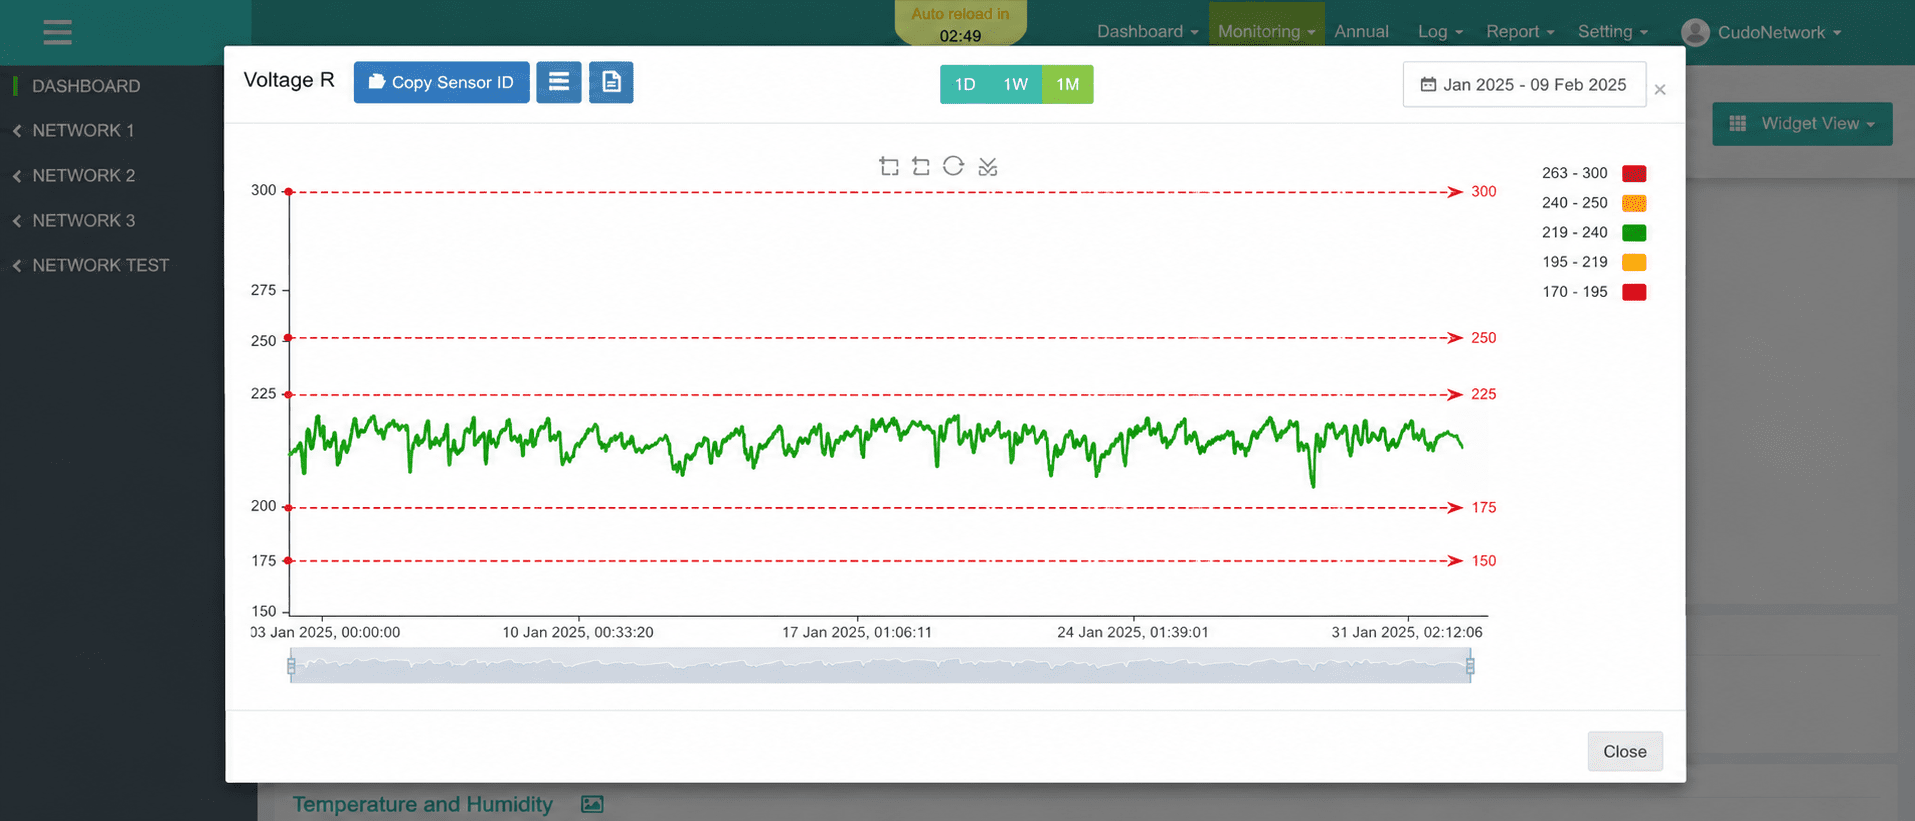Image resolution: width=1915 pixels, height=821 pixels.
Task: Click the orange dotted 240 - 250 legend swatch
Action: pos(1634,203)
